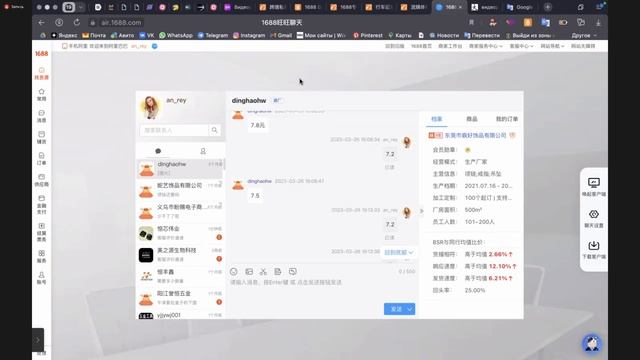640x360 pixels.
Task: Open the VK bookmark
Action: pos(147,36)
